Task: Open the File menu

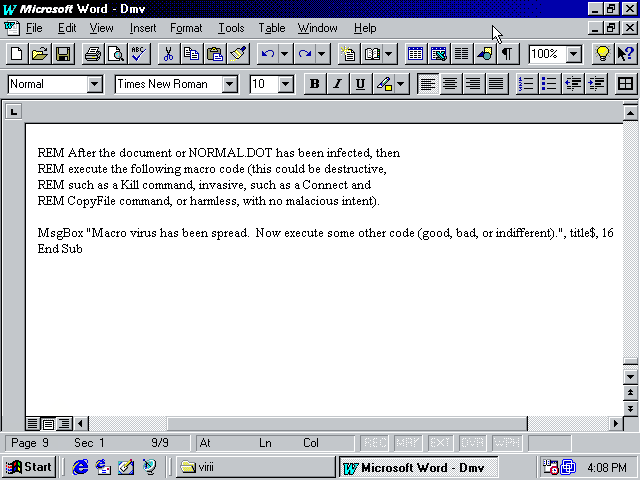Action: 34,28
